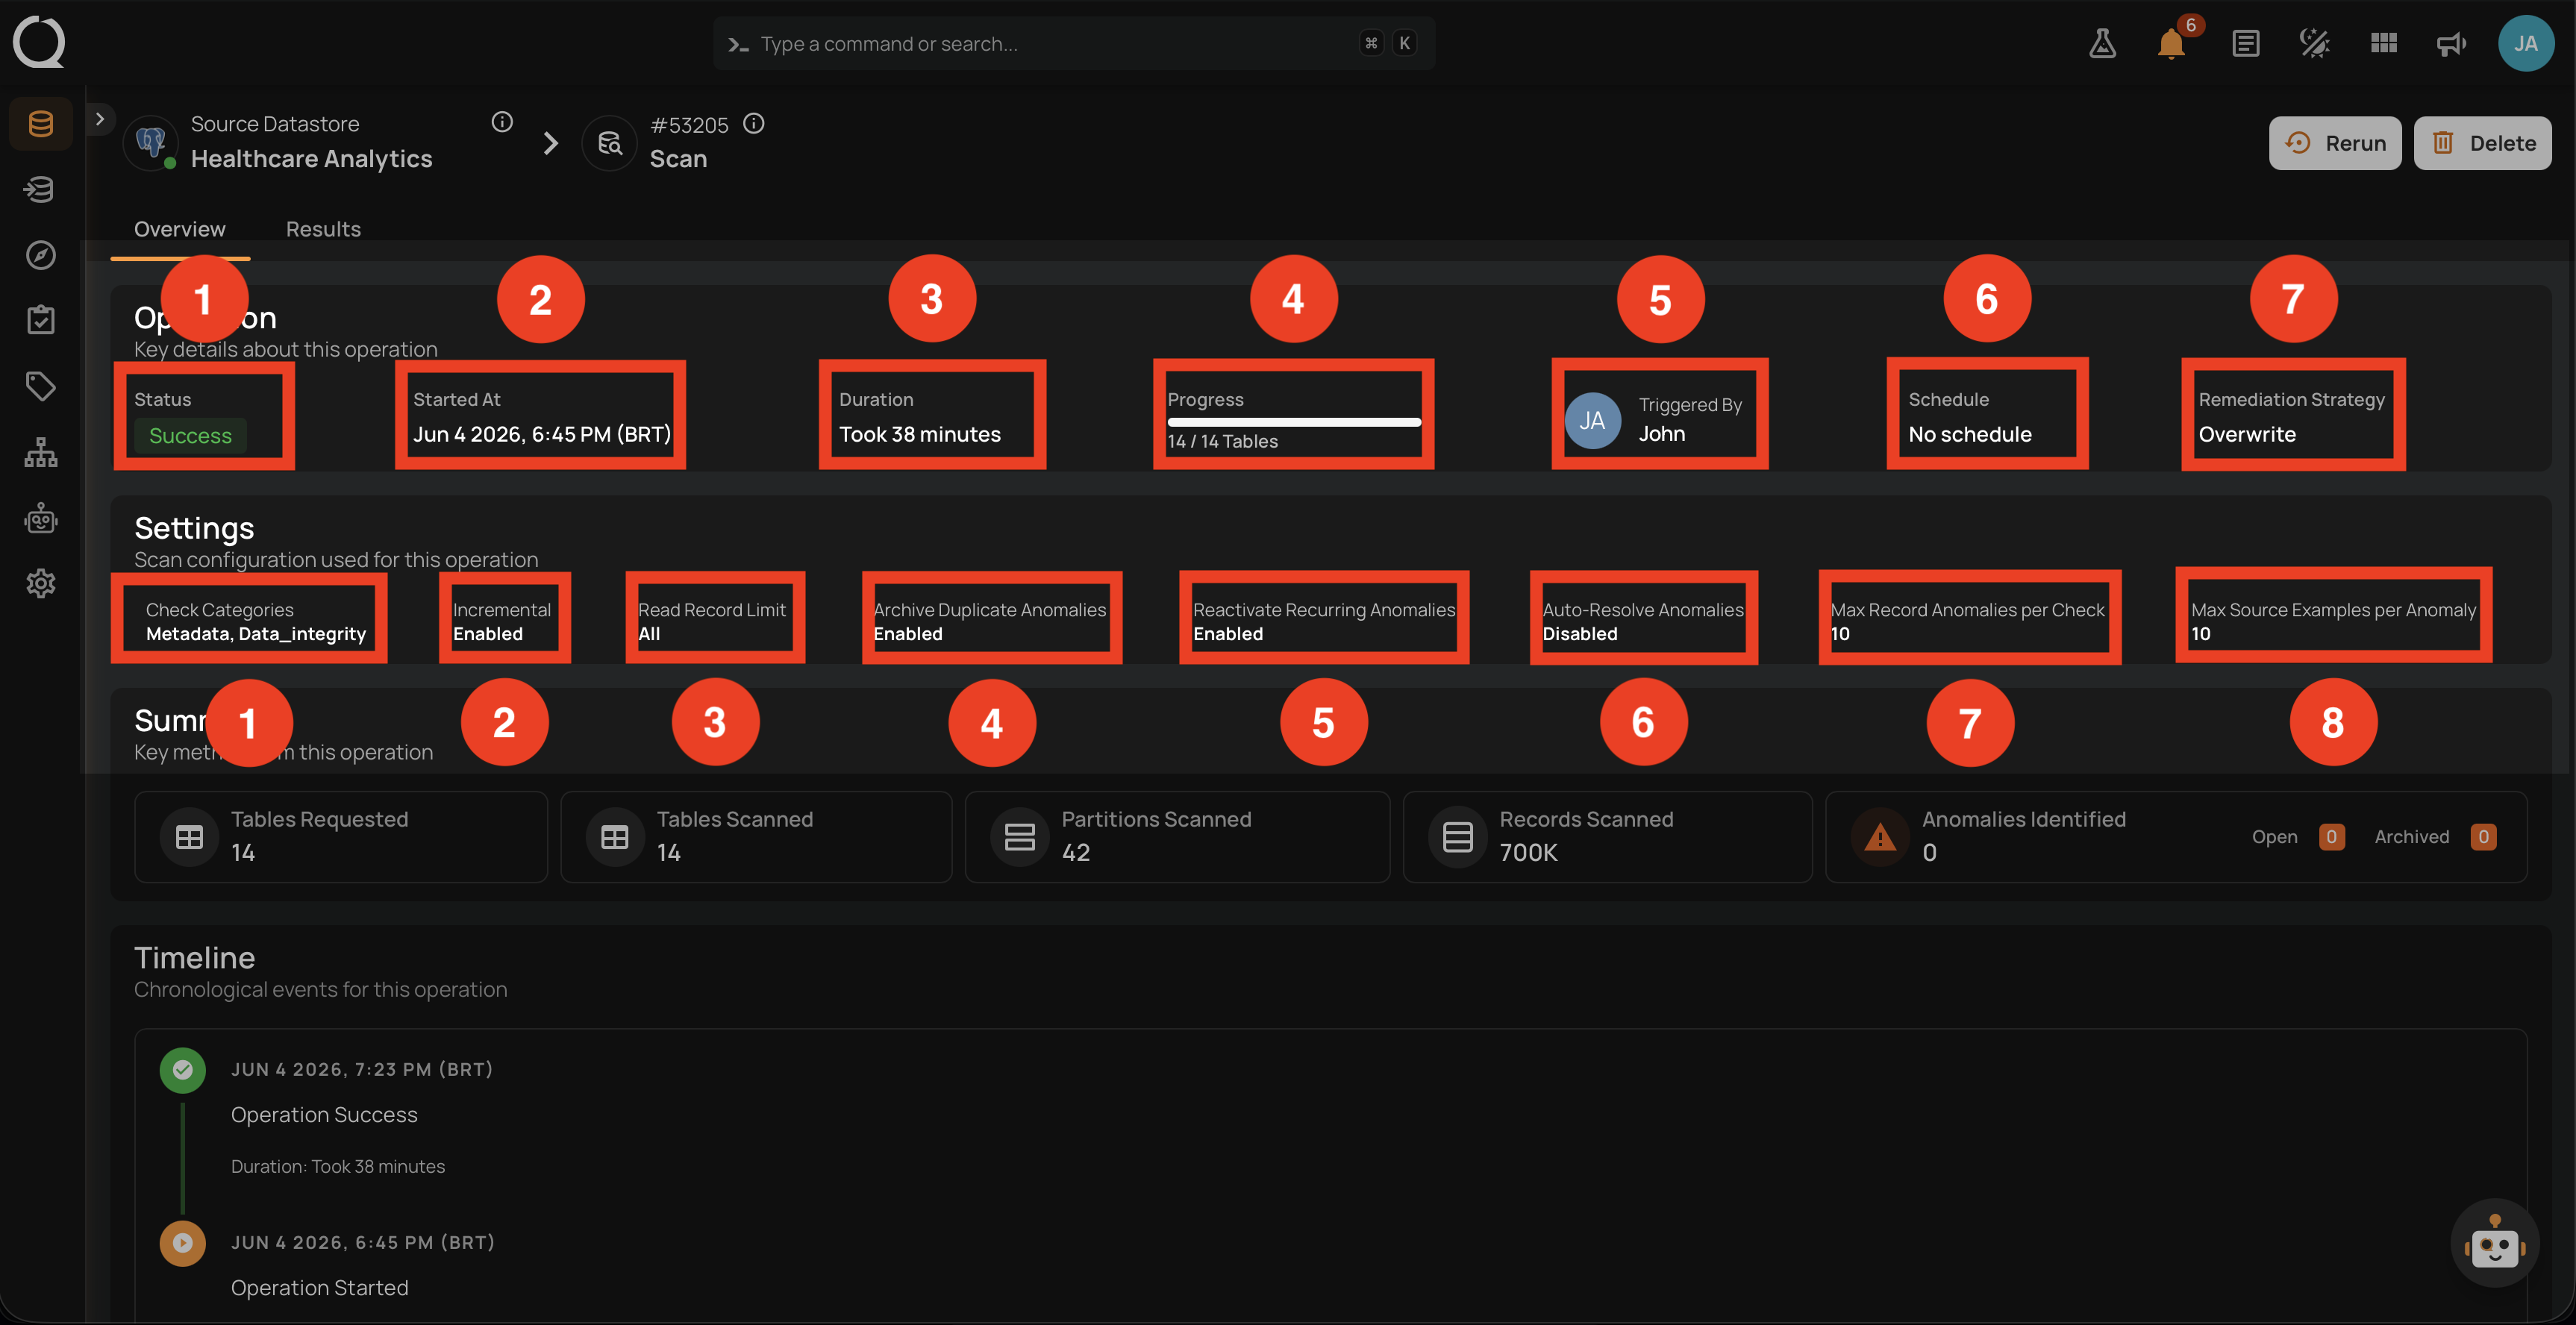
Task: Open the Checks clipboard icon
Action: point(41,320)
